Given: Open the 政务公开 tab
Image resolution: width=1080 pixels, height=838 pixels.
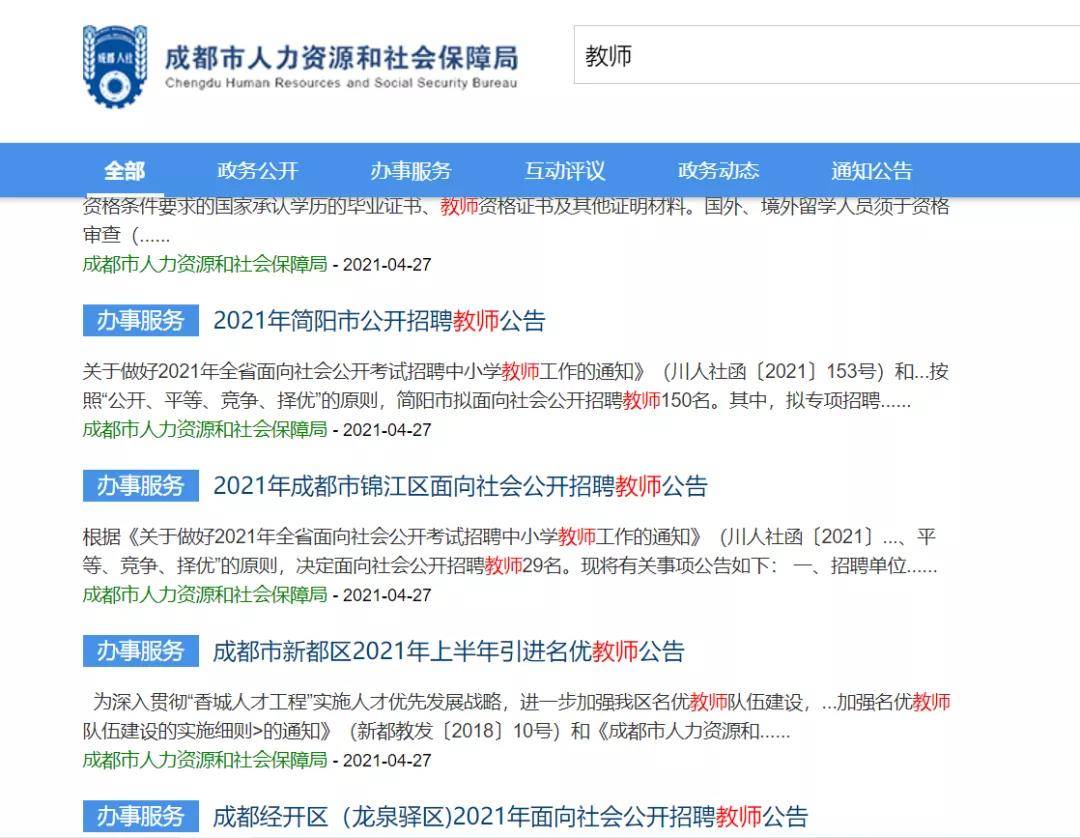Looking at the screenshot, I should [257, 171].
